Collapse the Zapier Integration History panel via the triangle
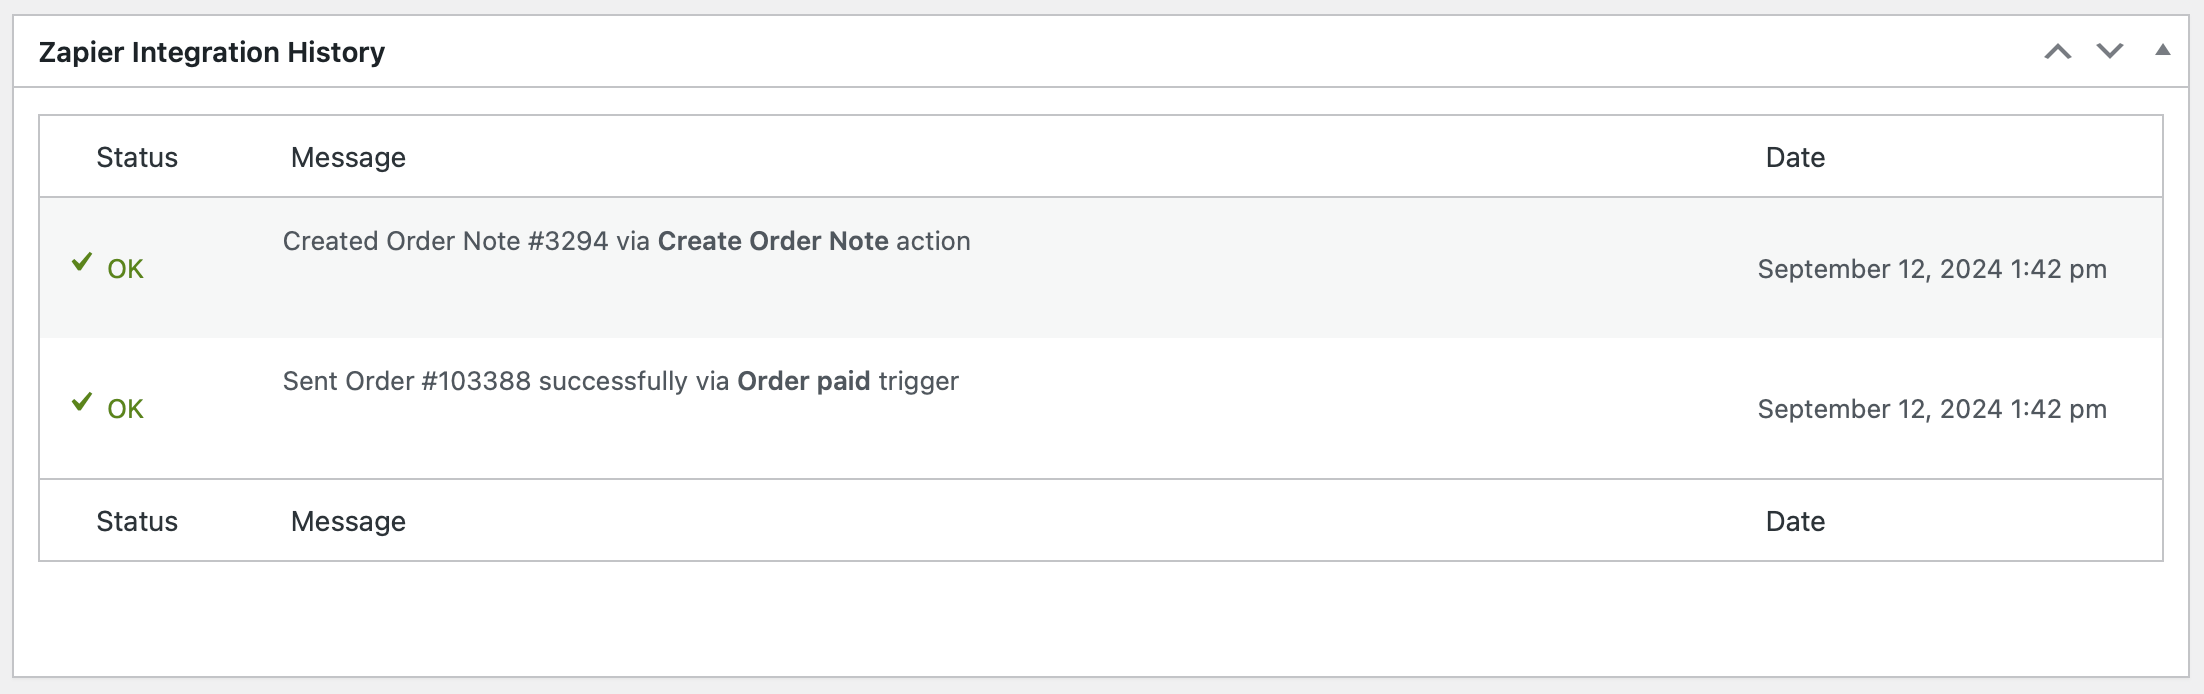Image resolution: width=2204 pixels, height=694 pixels. tap(2162, 50)
